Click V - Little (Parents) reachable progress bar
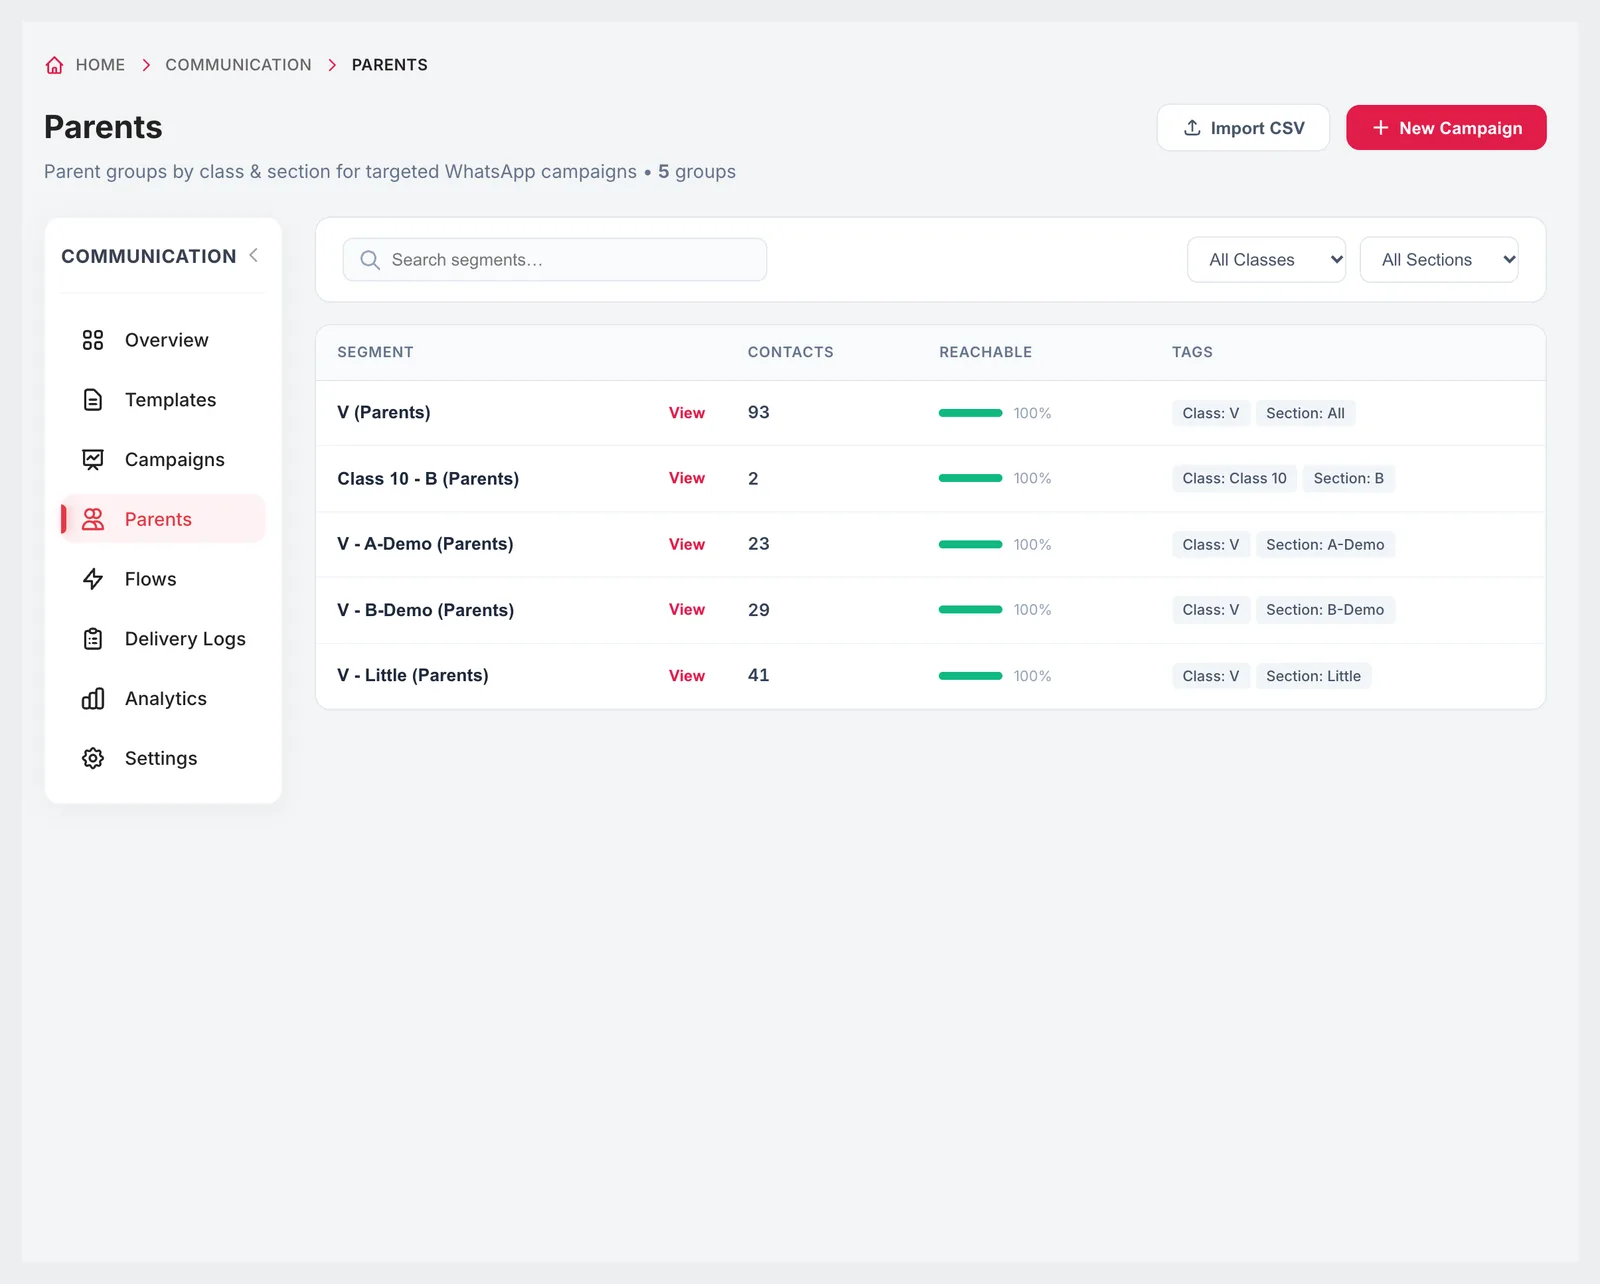1600x1284 pixels. [x=970, y=676]
